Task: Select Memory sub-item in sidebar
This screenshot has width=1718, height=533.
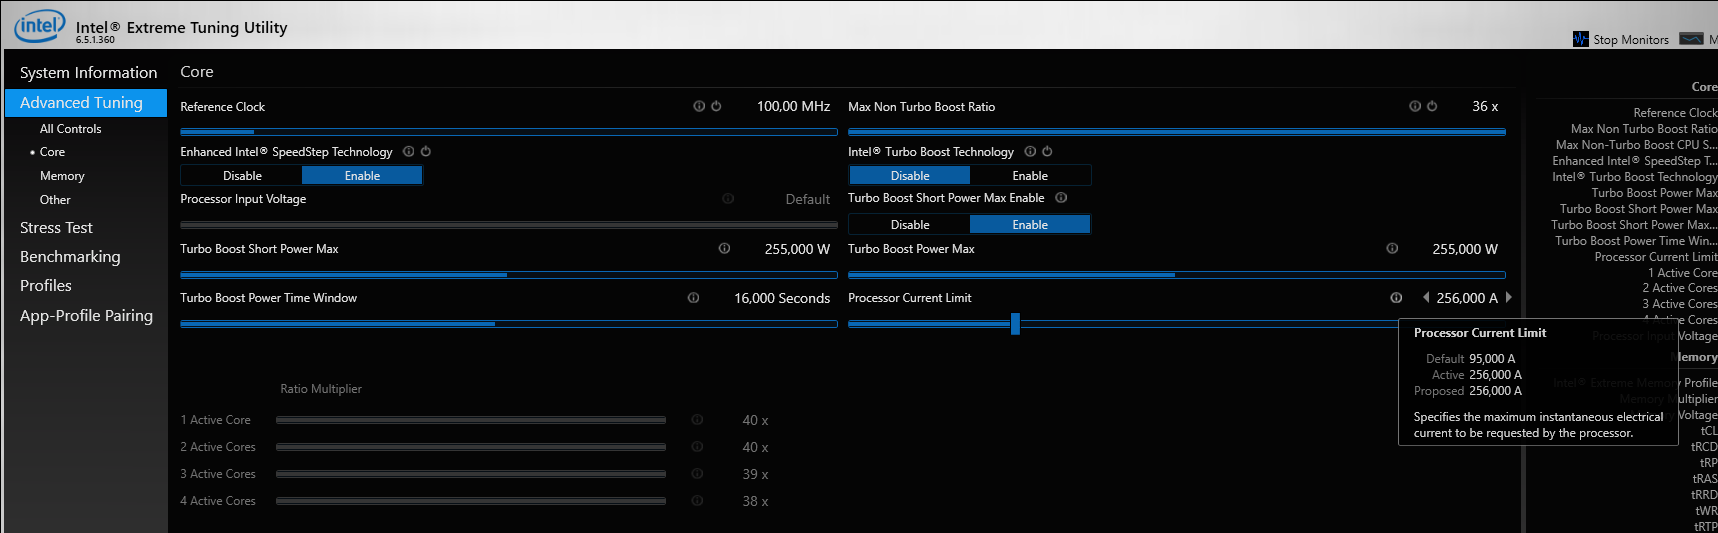Action: pyautogui.click(x=62, y=176)
